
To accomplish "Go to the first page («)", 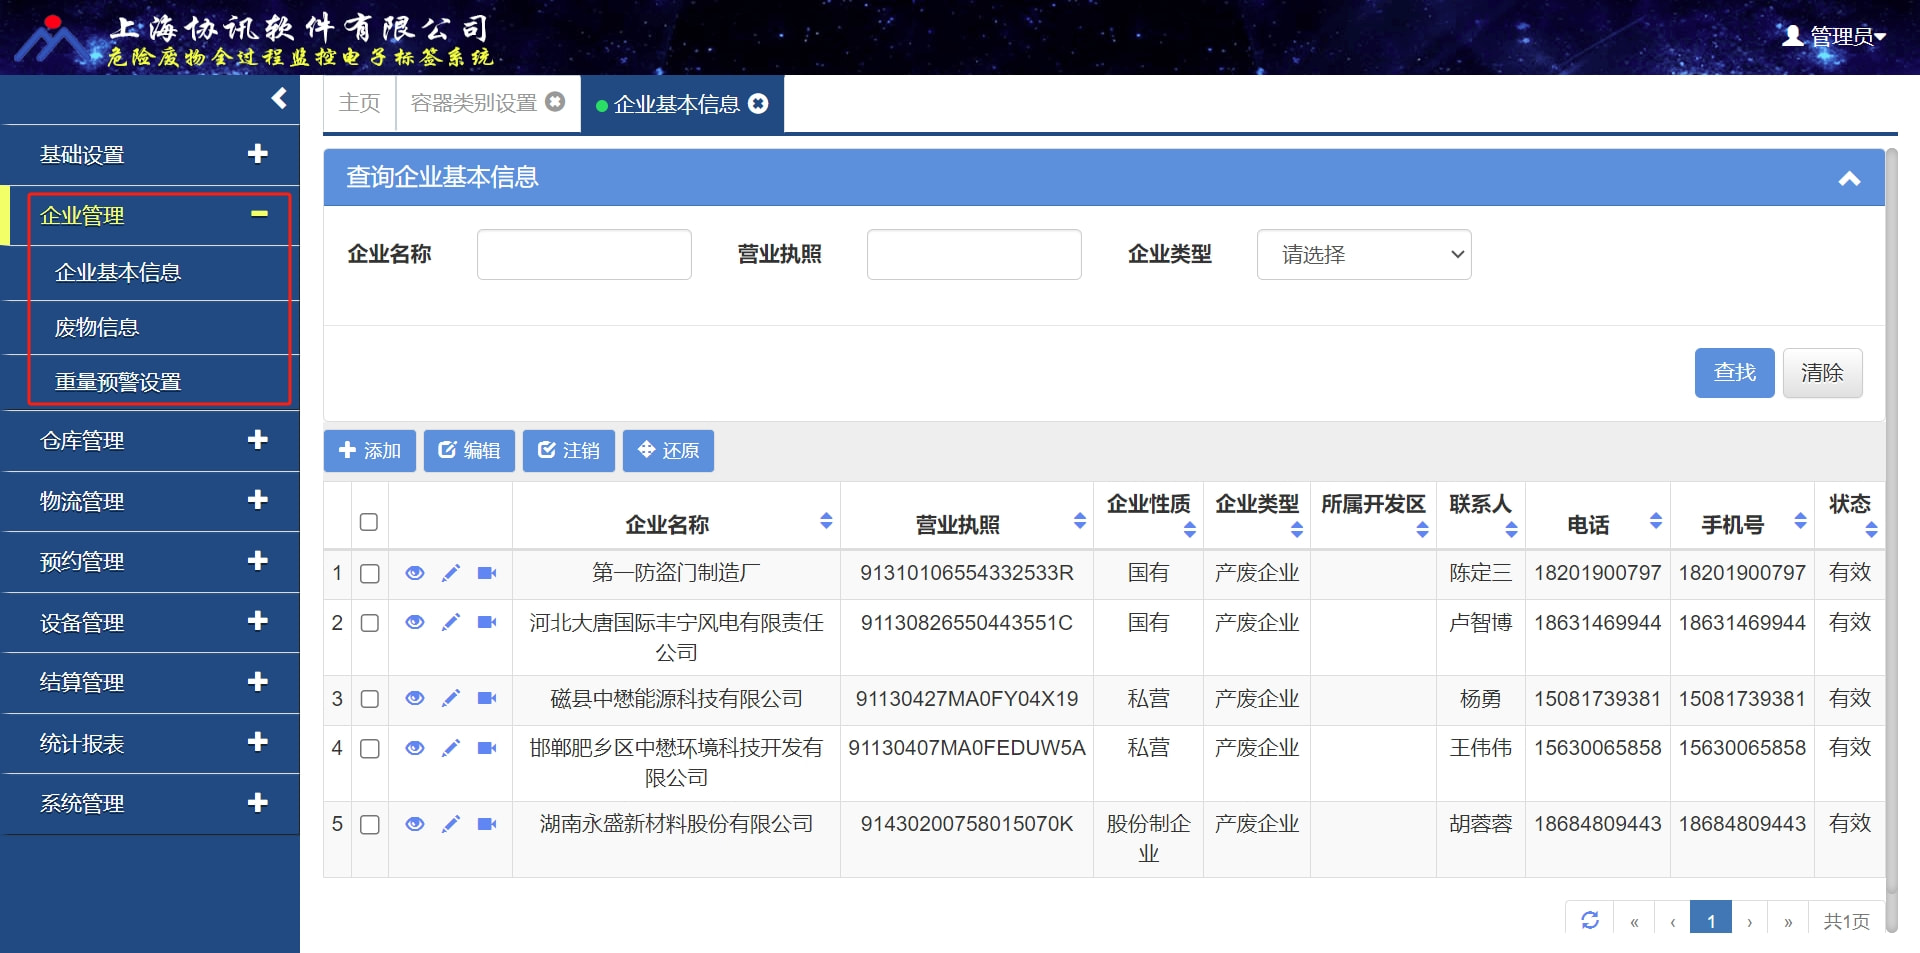I will point(1634,921).
